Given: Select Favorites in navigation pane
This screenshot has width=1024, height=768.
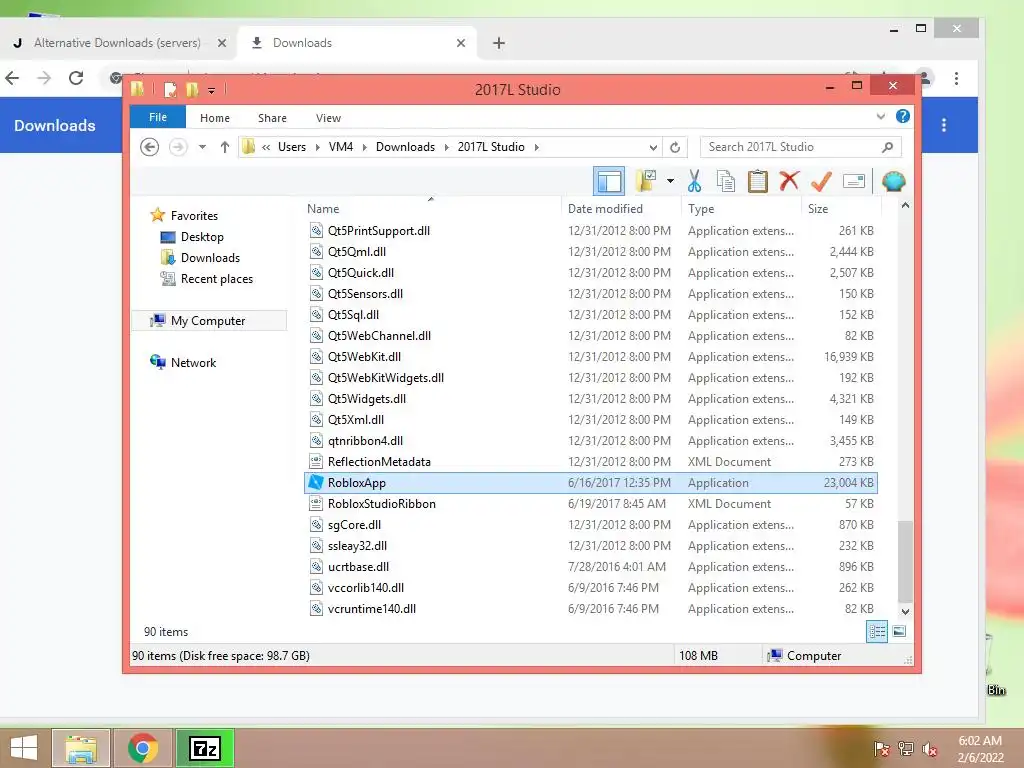Looking at the screenshot, I should (194, 216).
